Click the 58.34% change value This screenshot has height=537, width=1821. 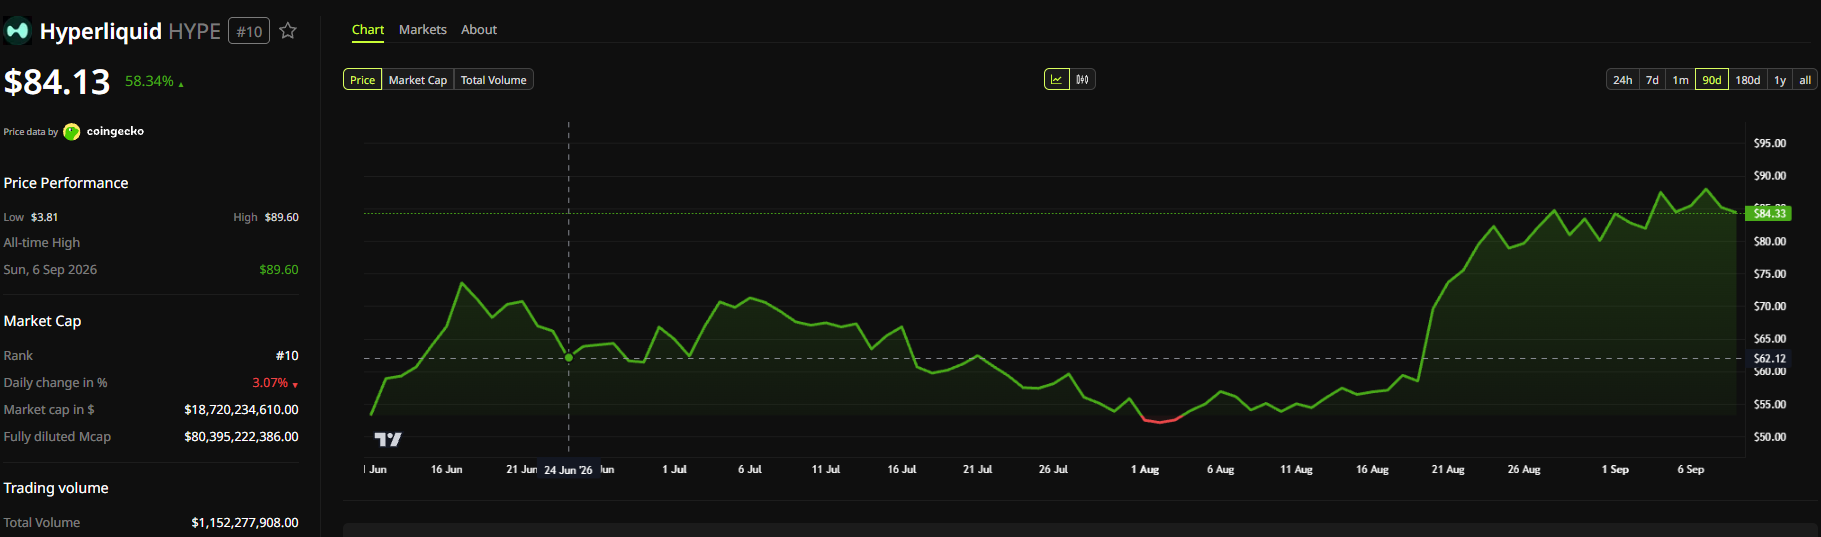point(149,81)
